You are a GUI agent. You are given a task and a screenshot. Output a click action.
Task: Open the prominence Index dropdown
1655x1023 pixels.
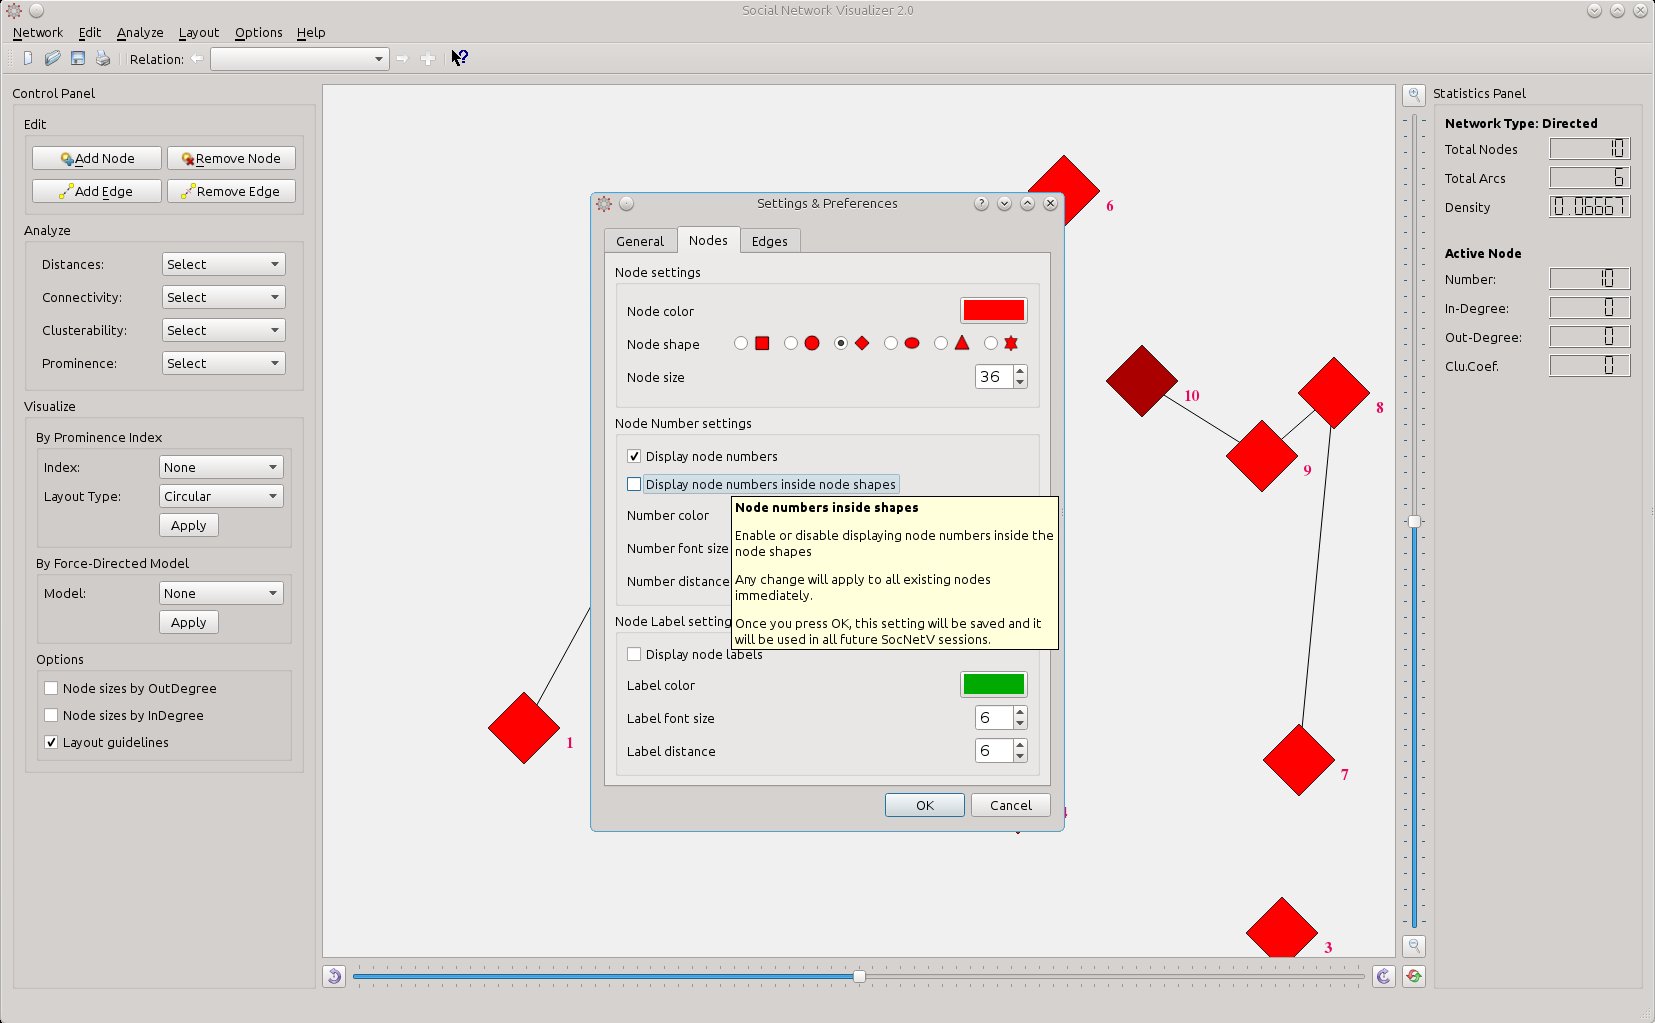click(221, 467)
